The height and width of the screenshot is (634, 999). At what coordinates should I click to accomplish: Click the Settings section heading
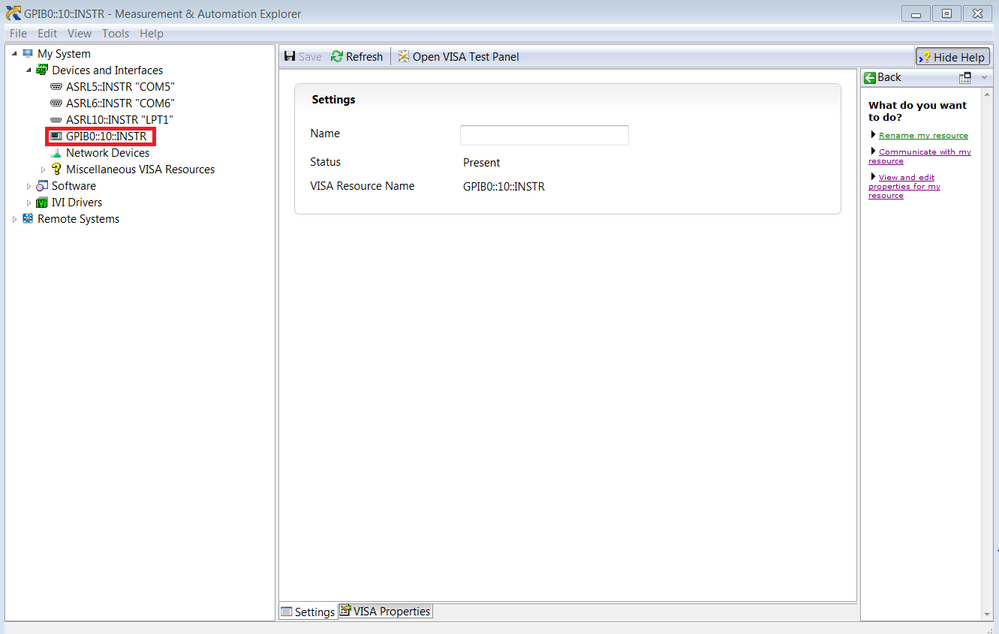tap(333, 99)
